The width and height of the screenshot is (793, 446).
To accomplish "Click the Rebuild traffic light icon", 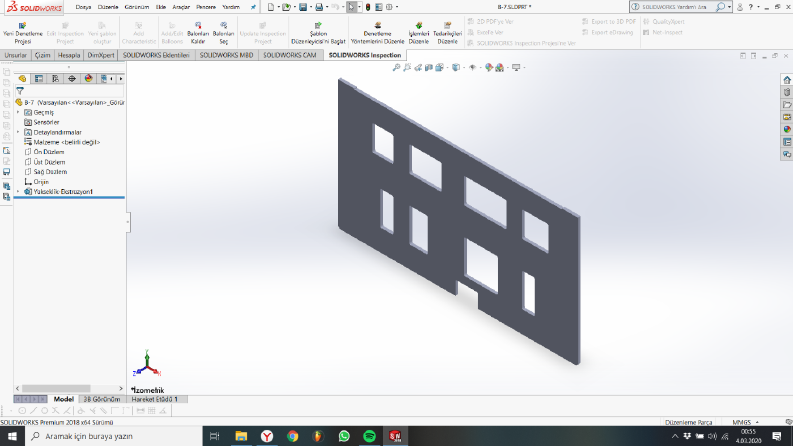I will click(x=368, y=7).
